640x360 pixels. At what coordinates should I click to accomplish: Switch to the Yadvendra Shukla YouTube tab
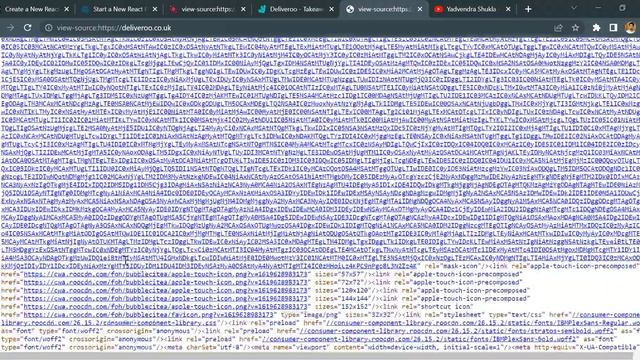(x=471, y=9)
